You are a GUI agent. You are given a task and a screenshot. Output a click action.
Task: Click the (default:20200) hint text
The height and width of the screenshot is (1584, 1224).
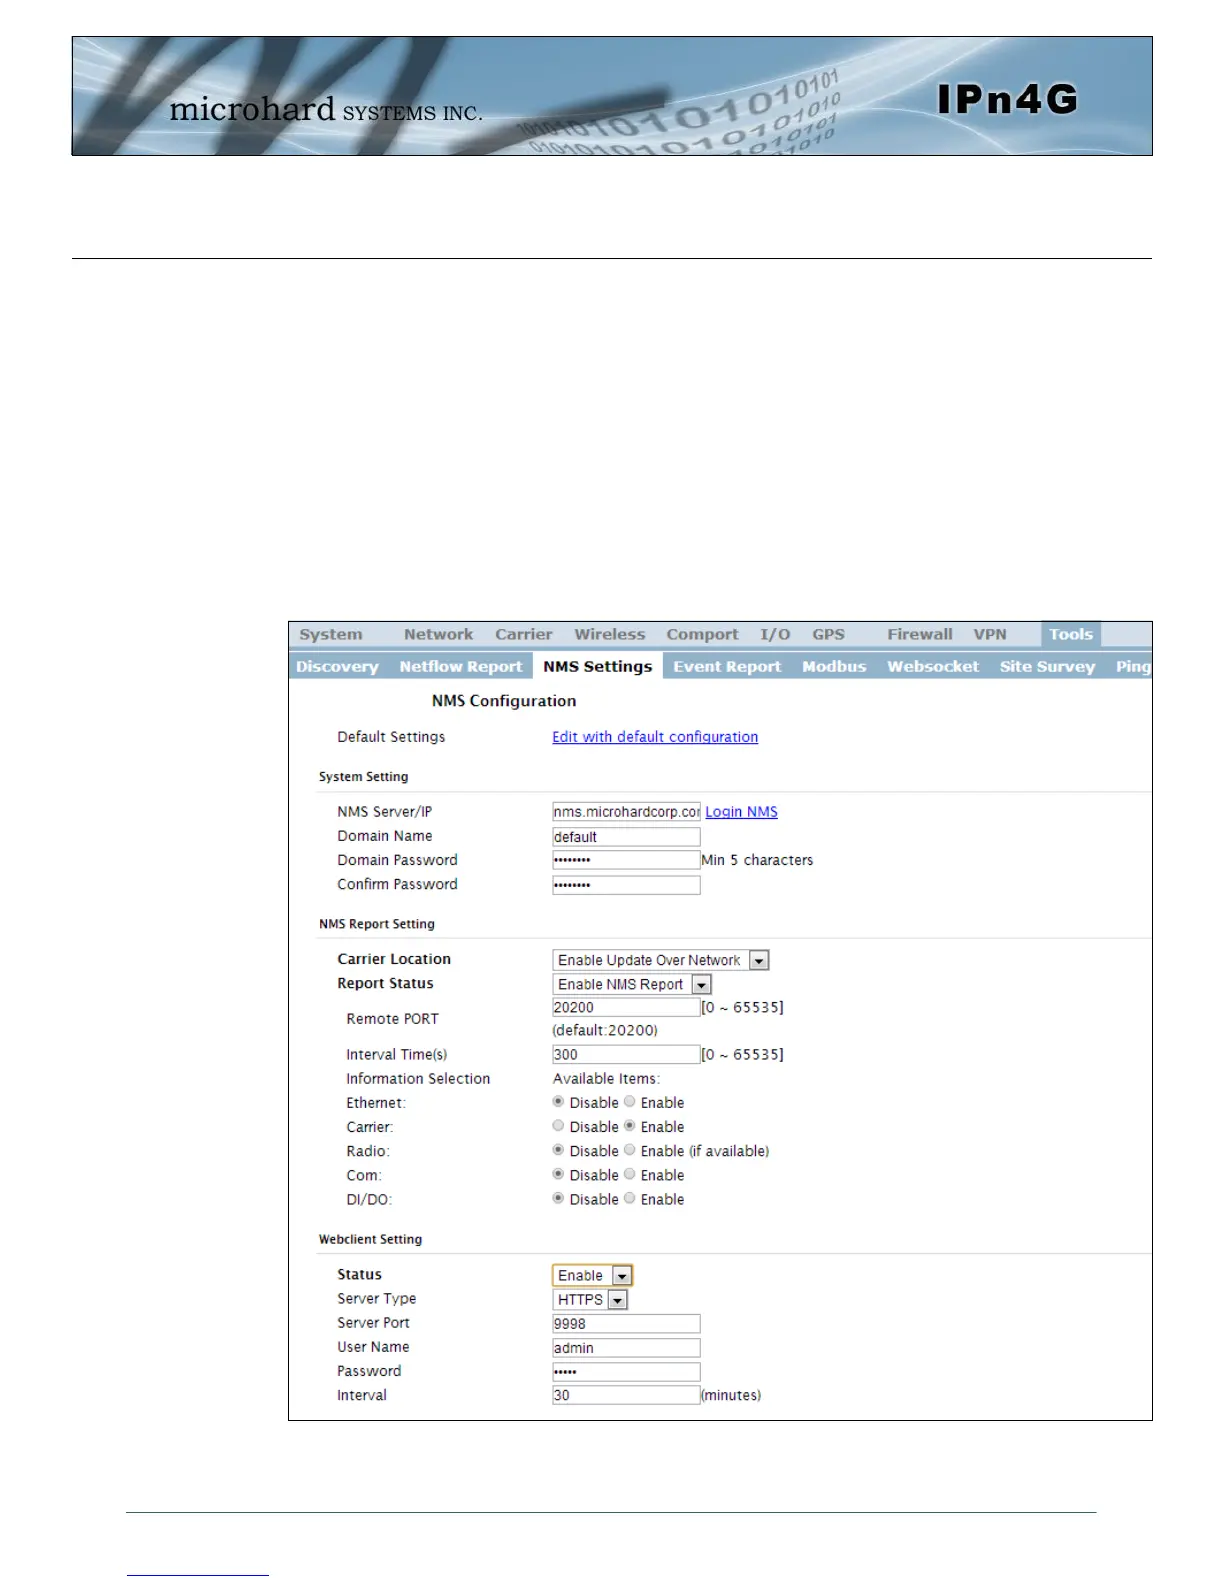pyautogui.click(x=605, y=1031)
